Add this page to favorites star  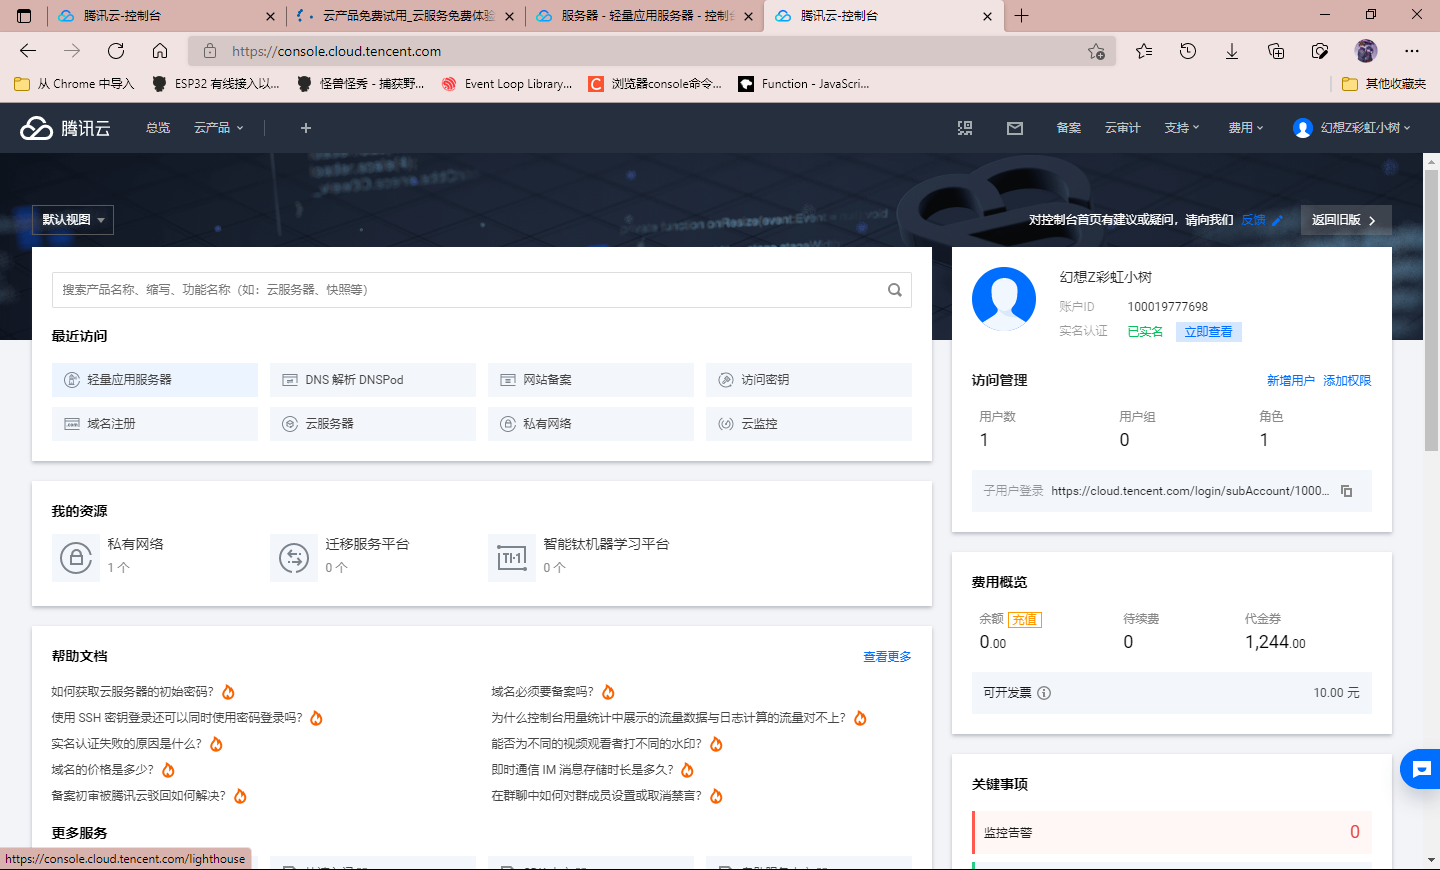[x=1096, y=51]
